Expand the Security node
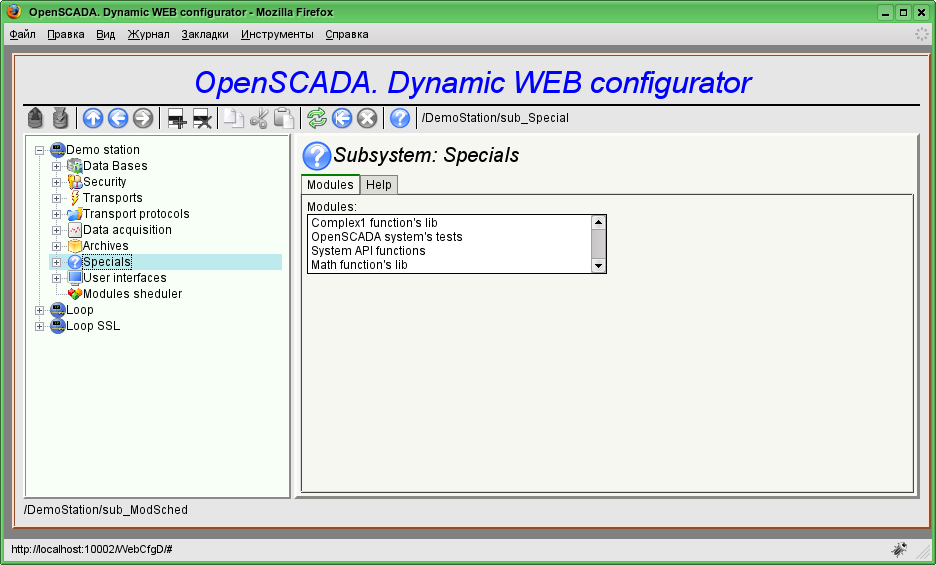The image size is (936, 565). (56, 182)
